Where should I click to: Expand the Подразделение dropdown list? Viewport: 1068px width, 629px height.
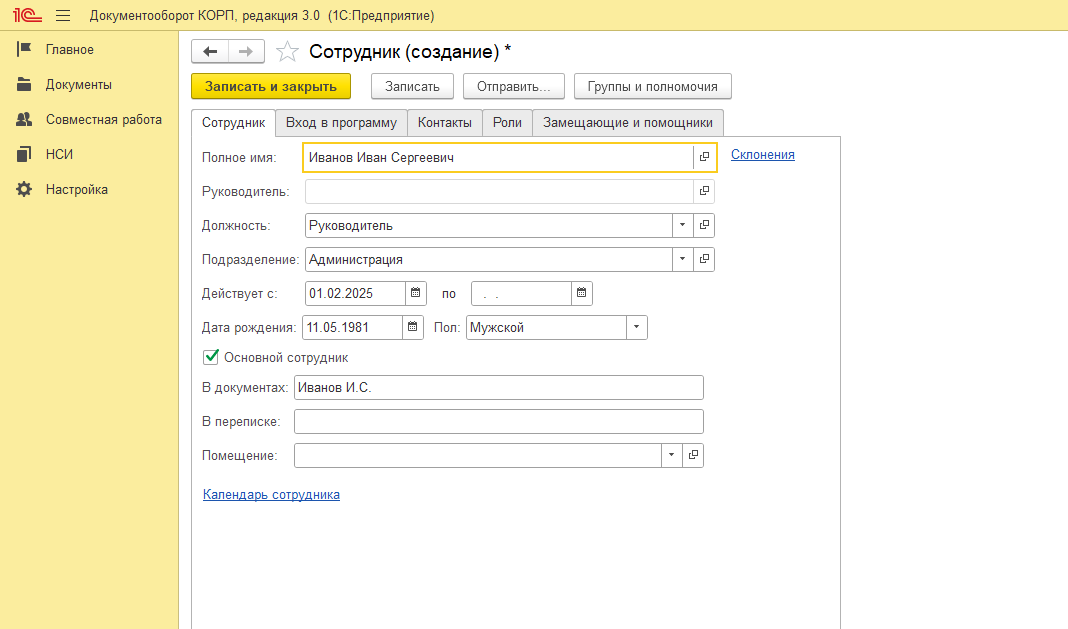(x=682, y=259)
